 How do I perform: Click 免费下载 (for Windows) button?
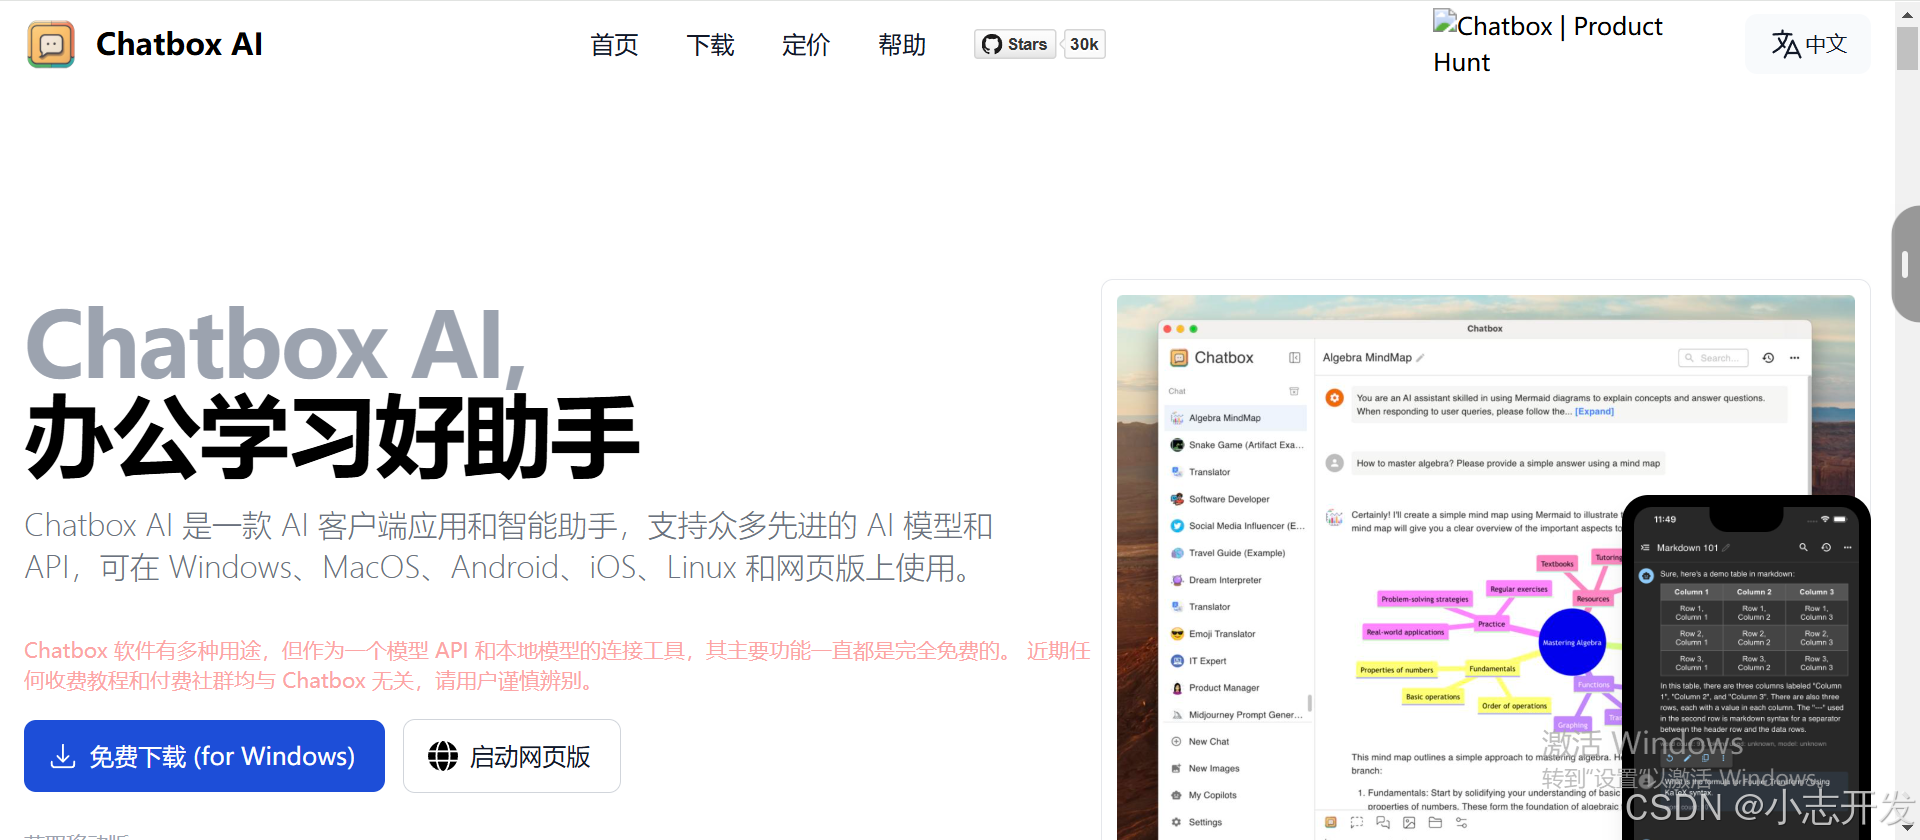[x=204, y=756]
